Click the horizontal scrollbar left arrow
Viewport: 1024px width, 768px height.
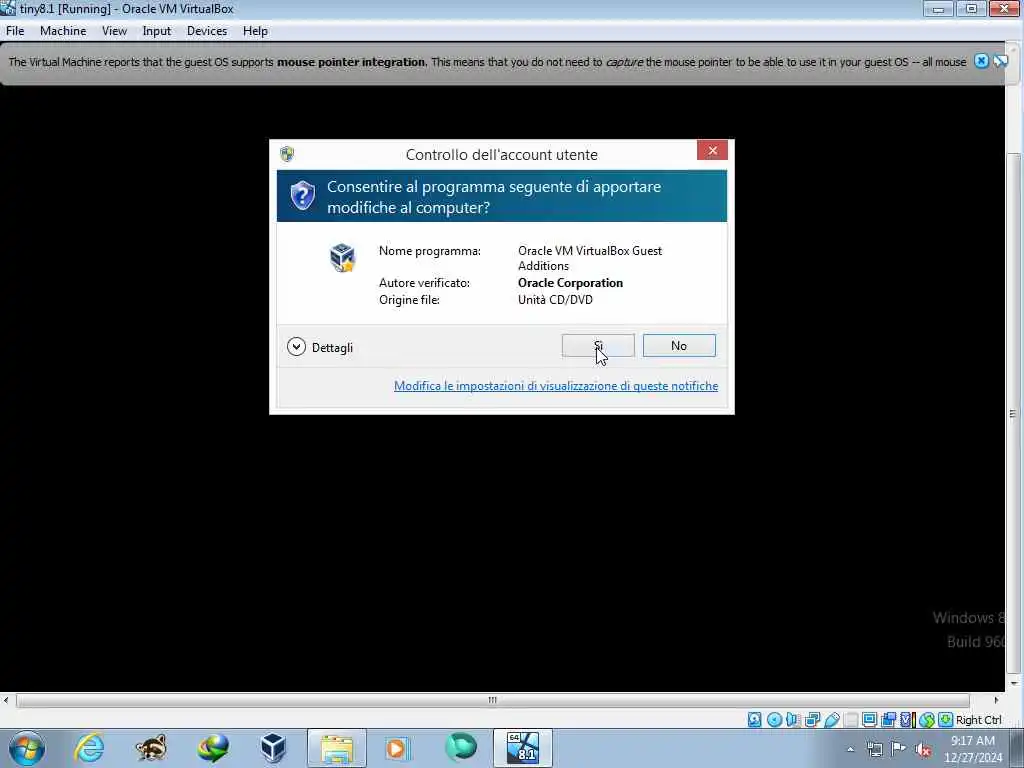[x=6, y=700]
